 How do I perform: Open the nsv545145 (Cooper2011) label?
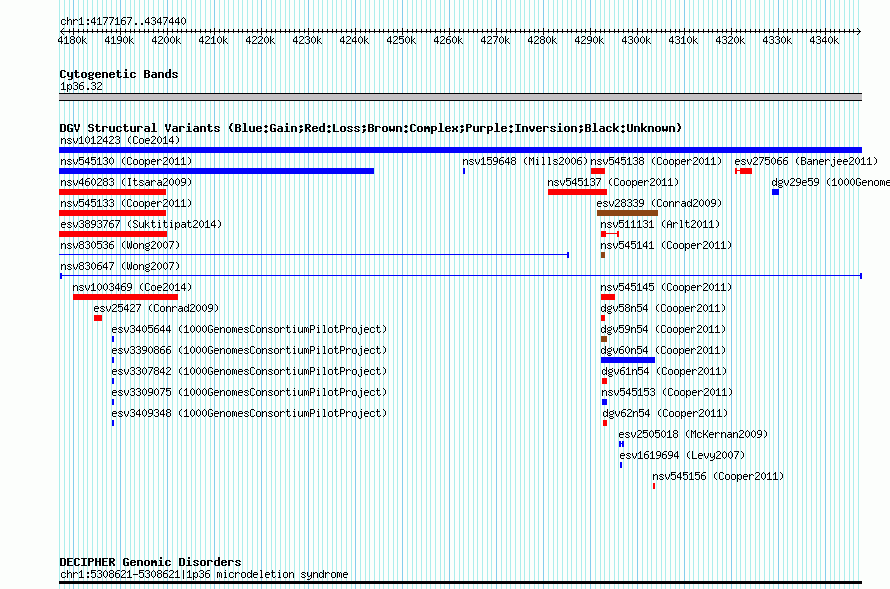(x=666, y=287)
